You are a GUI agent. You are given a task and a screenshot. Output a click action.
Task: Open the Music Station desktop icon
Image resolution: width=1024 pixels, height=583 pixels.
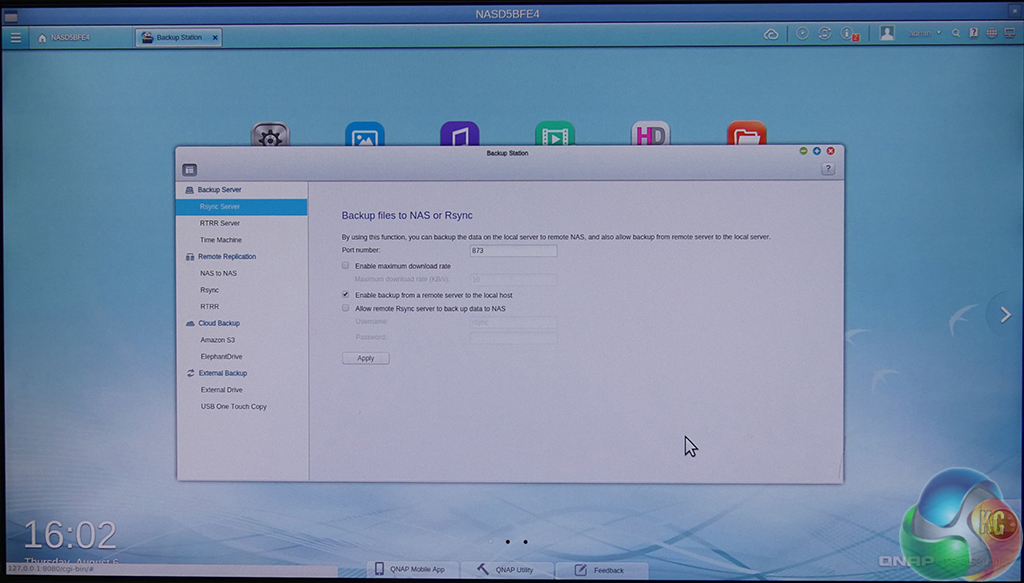click(460, 134)
